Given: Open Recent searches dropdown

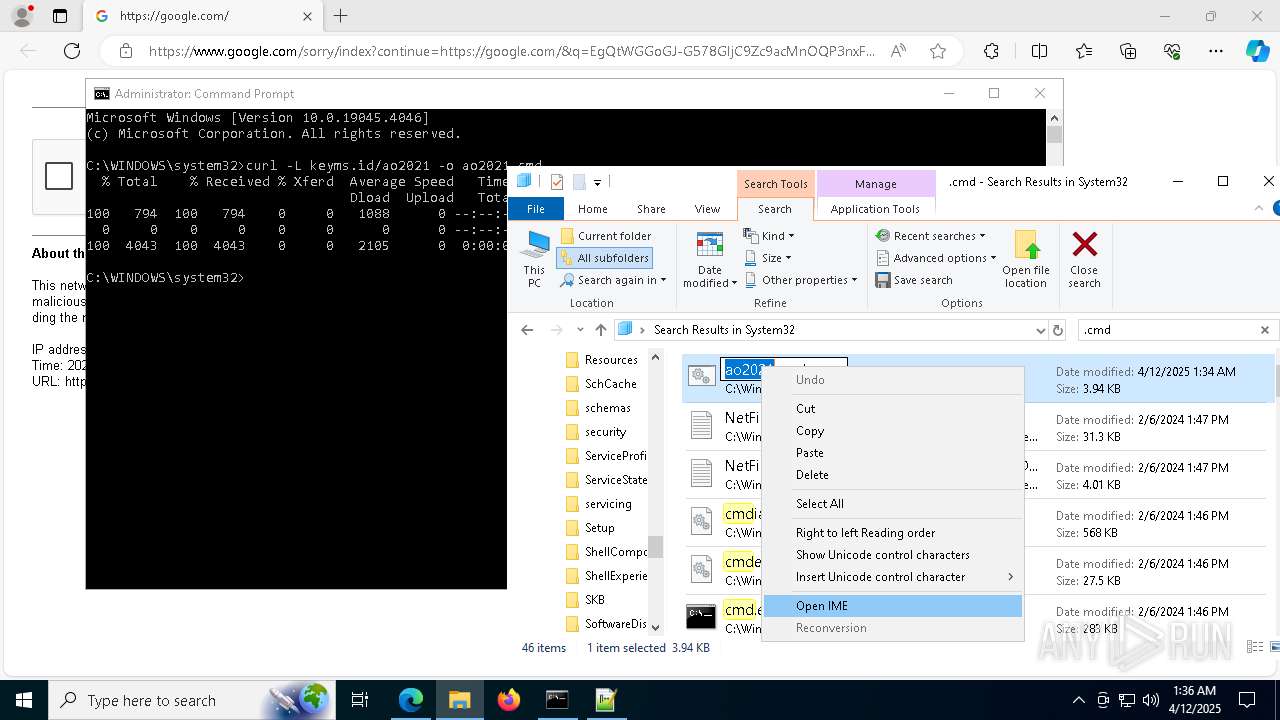Looking at the screenshot, I should pos(930,236).
